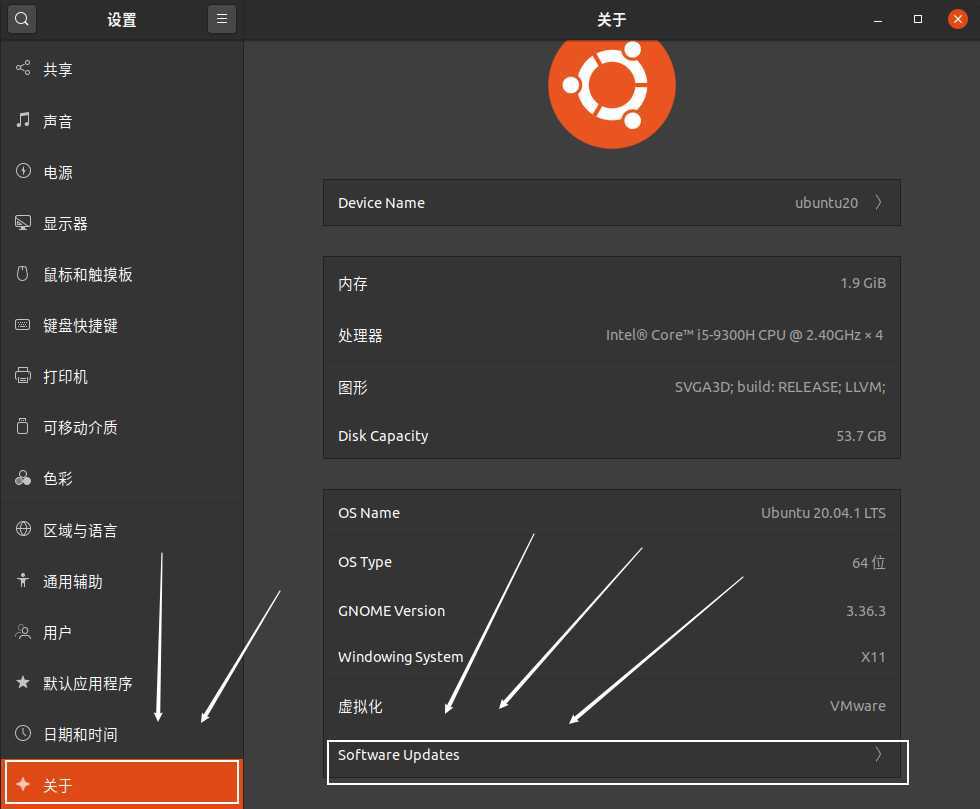This screenshot has width=980, height=809.
Task: Click the Windowing System value X11
Action: [873, 657]
